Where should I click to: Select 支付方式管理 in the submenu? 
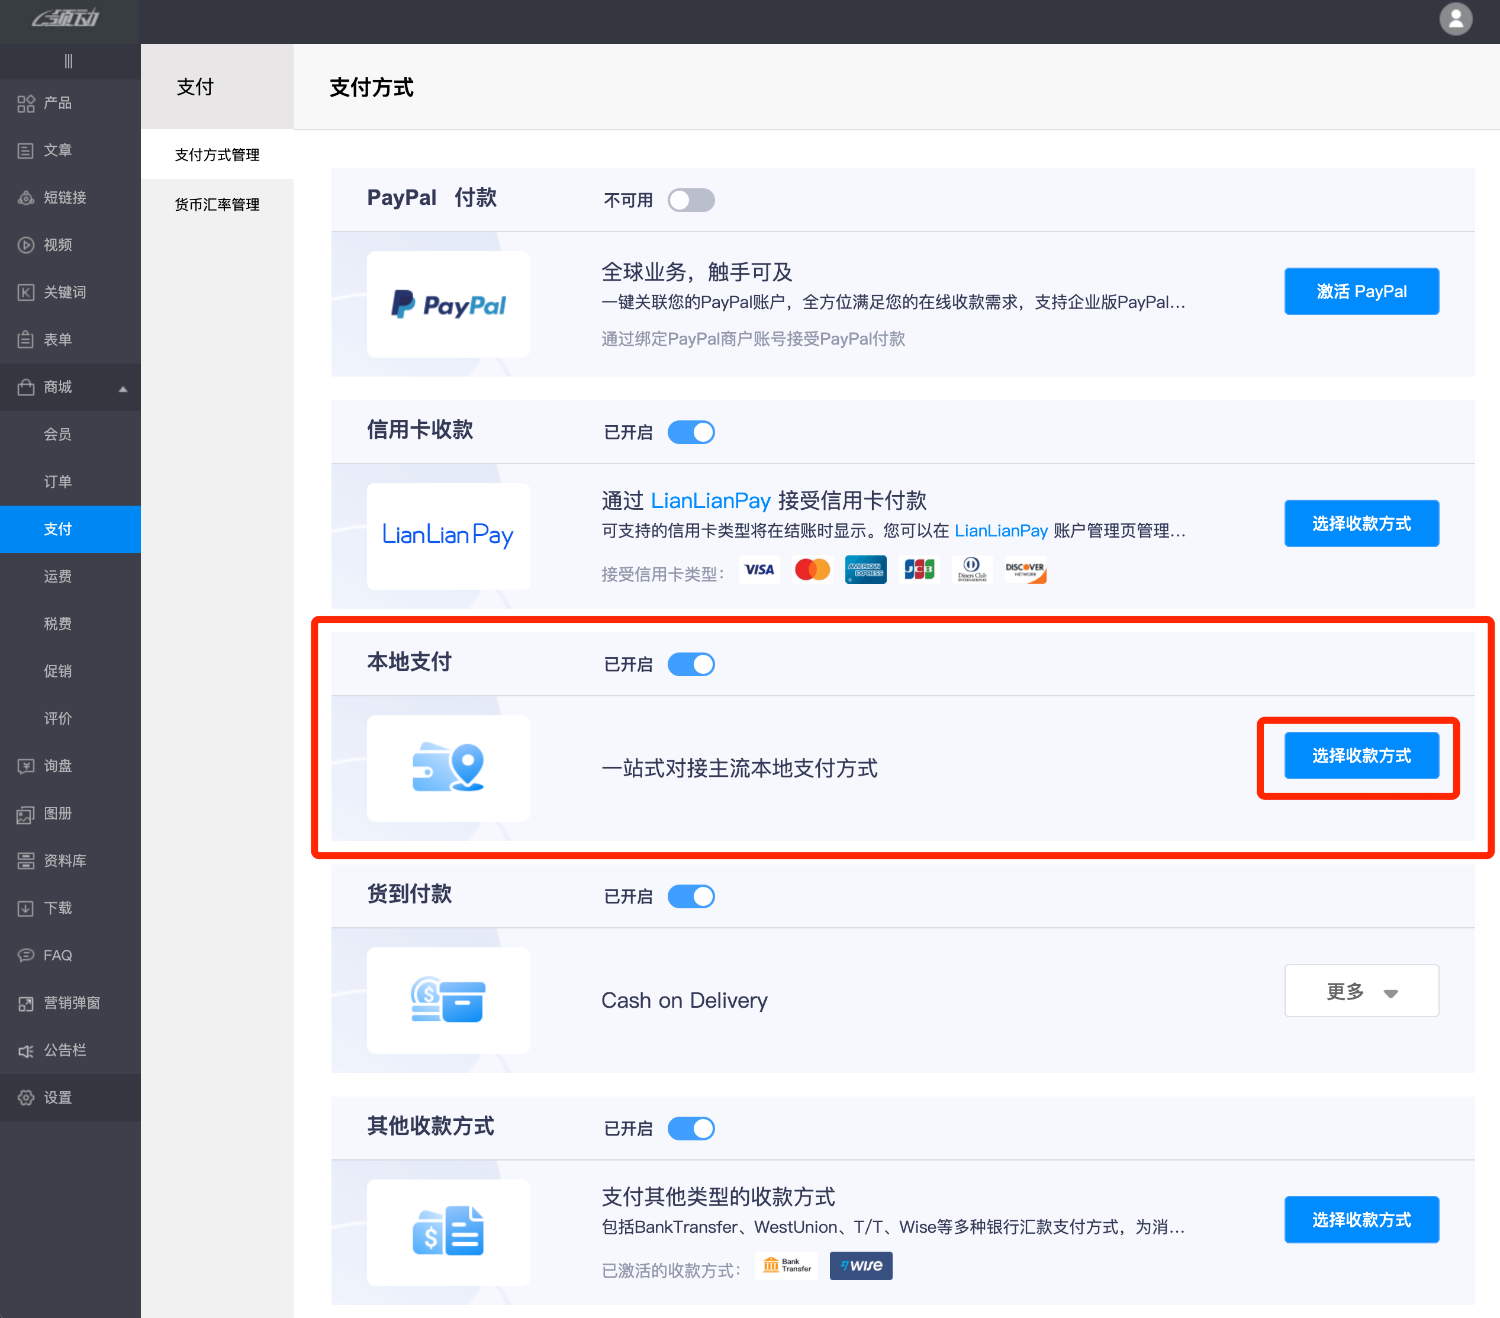216,154
